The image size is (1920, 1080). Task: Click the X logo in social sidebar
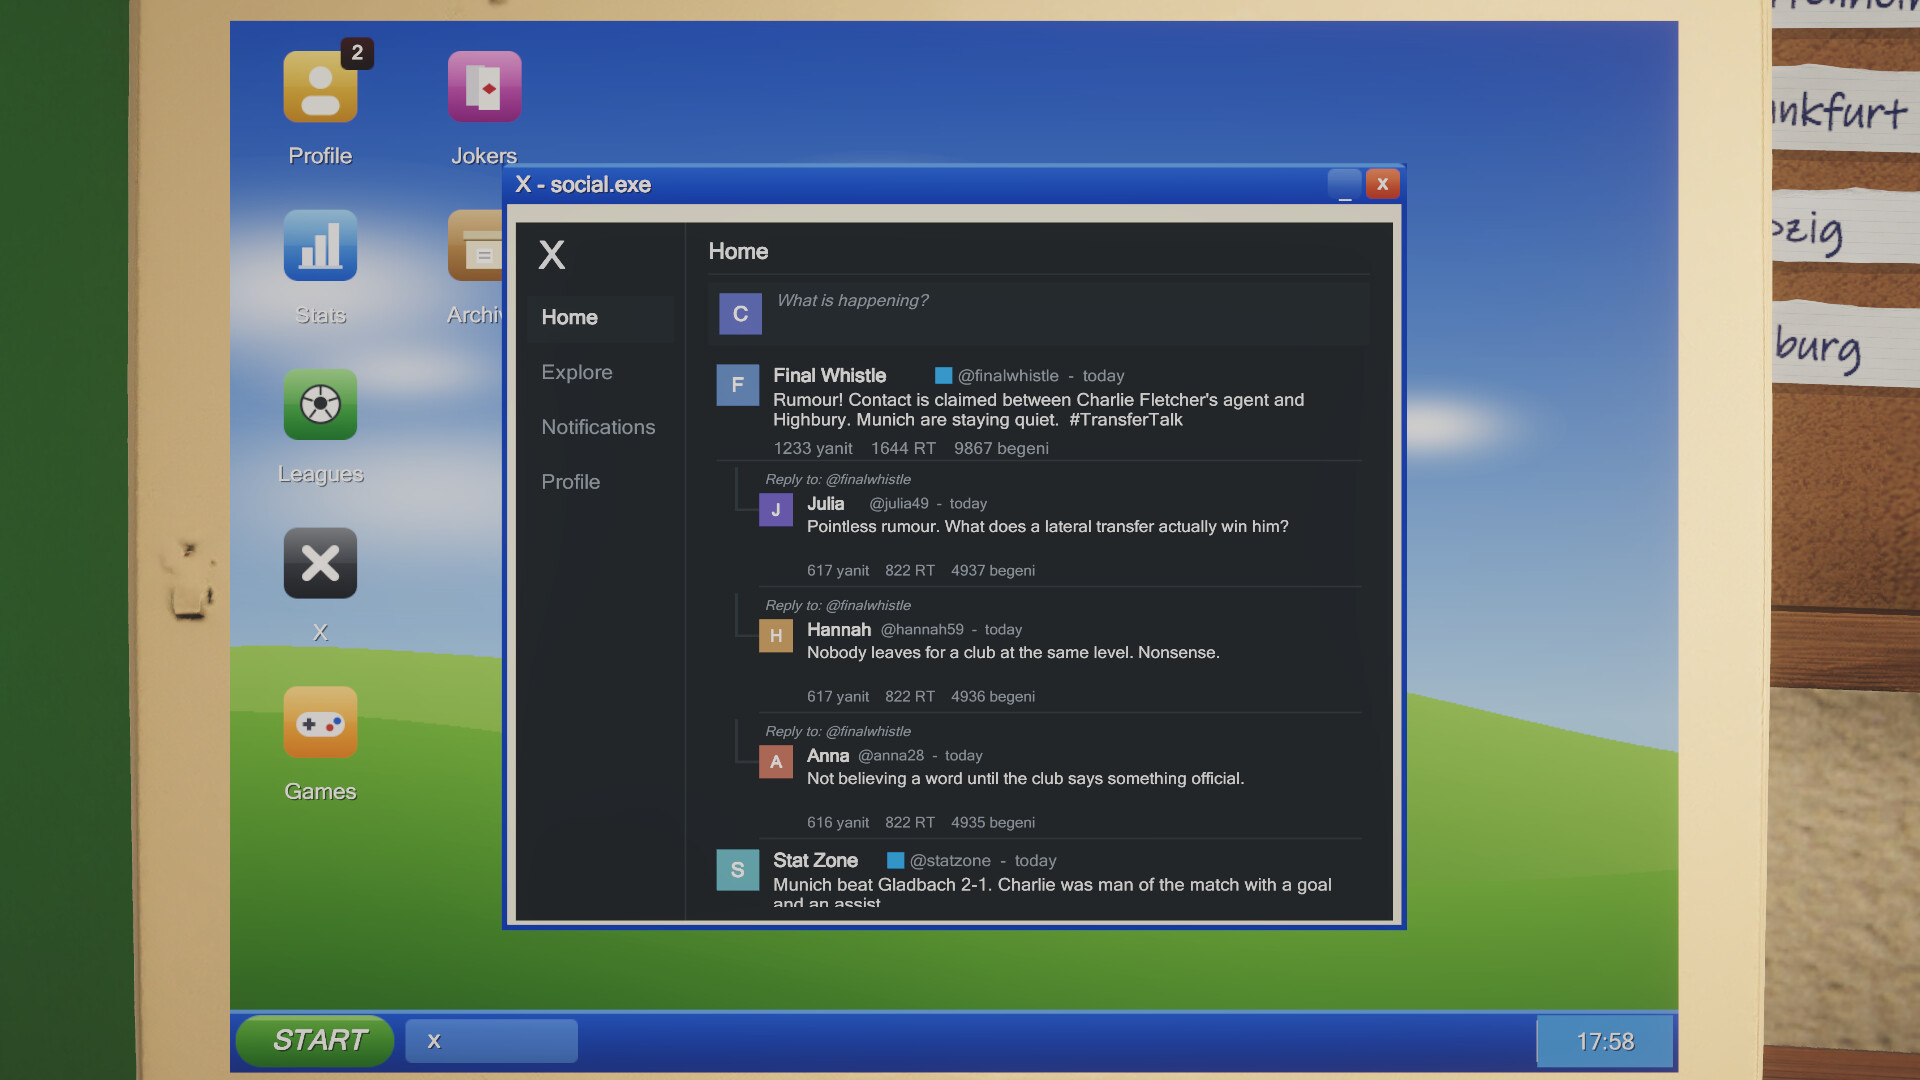[x=552, y=255]
